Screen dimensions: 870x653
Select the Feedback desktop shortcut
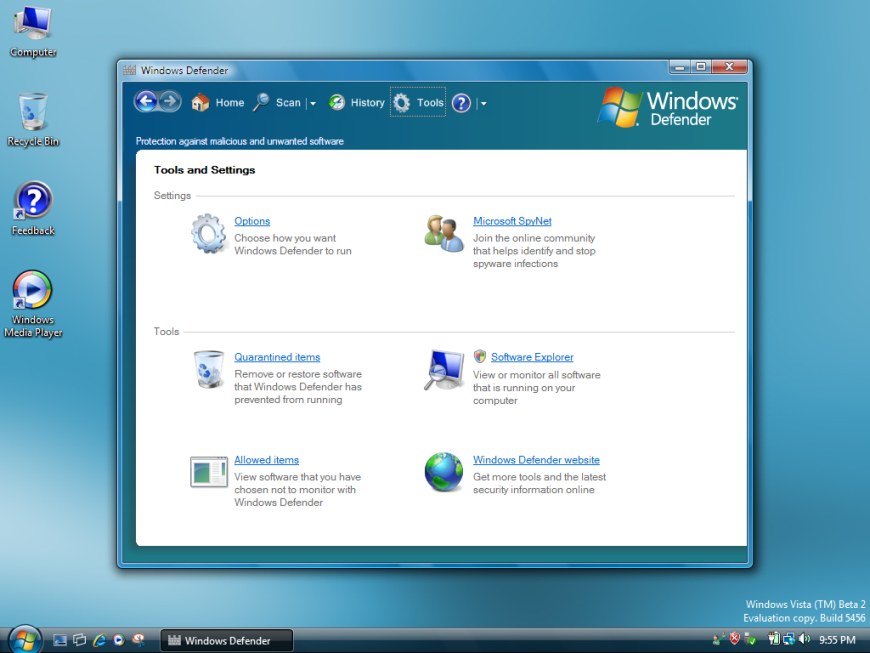click(33, 209)
